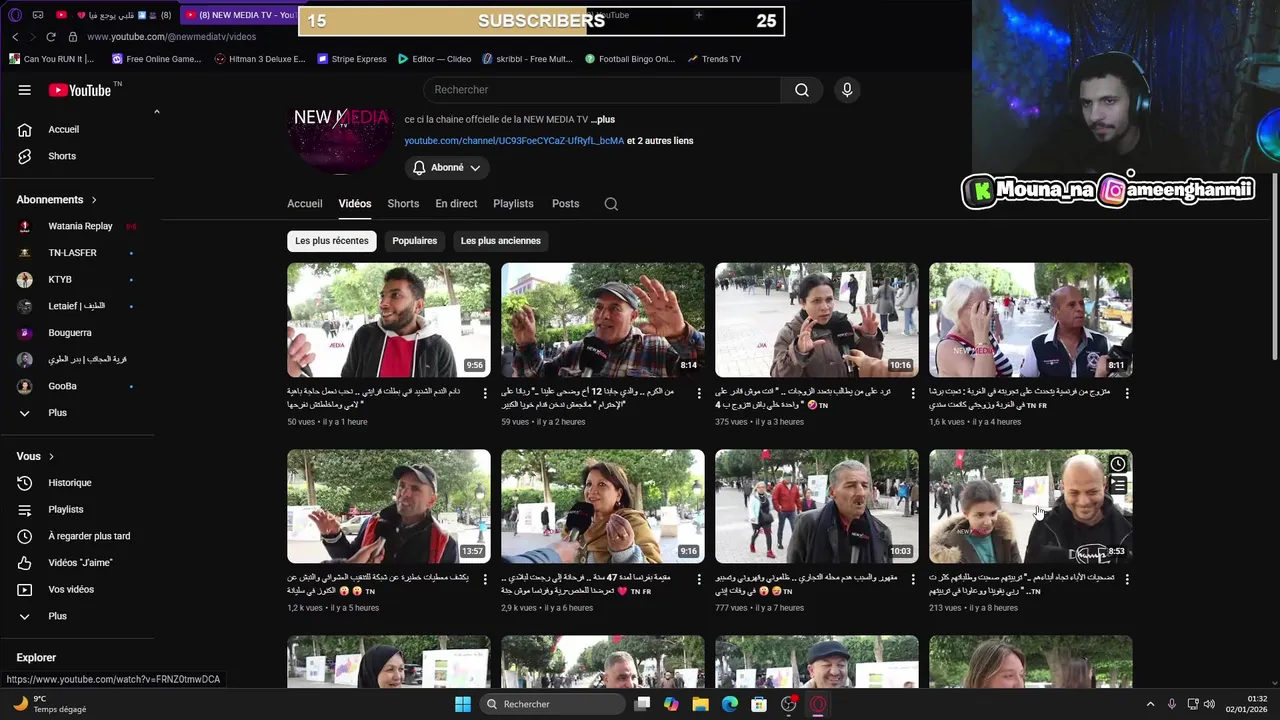Screen dimensions: 1280x720
Task: Reload the page in browser
Action: pos(51,37)
